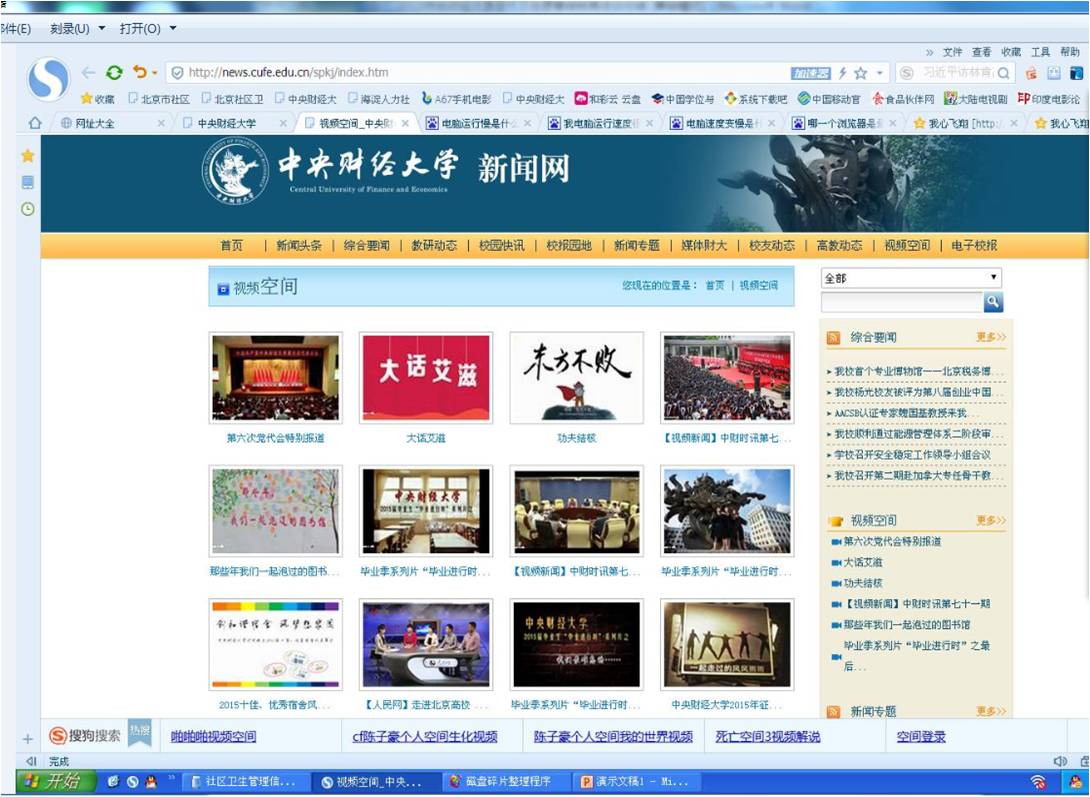Open the 工具 menu
Screen dimensions: 1090x797
tap(1040, 52)
